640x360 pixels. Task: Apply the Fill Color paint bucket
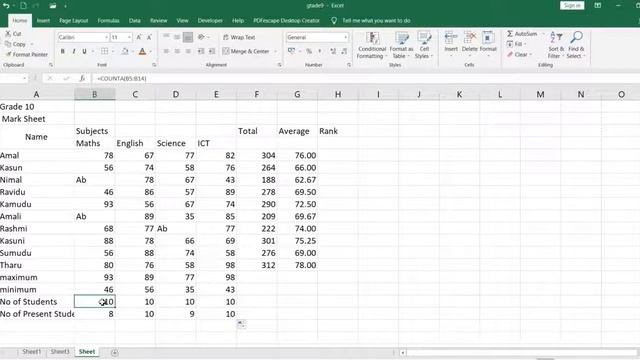[x=125, y=51]
